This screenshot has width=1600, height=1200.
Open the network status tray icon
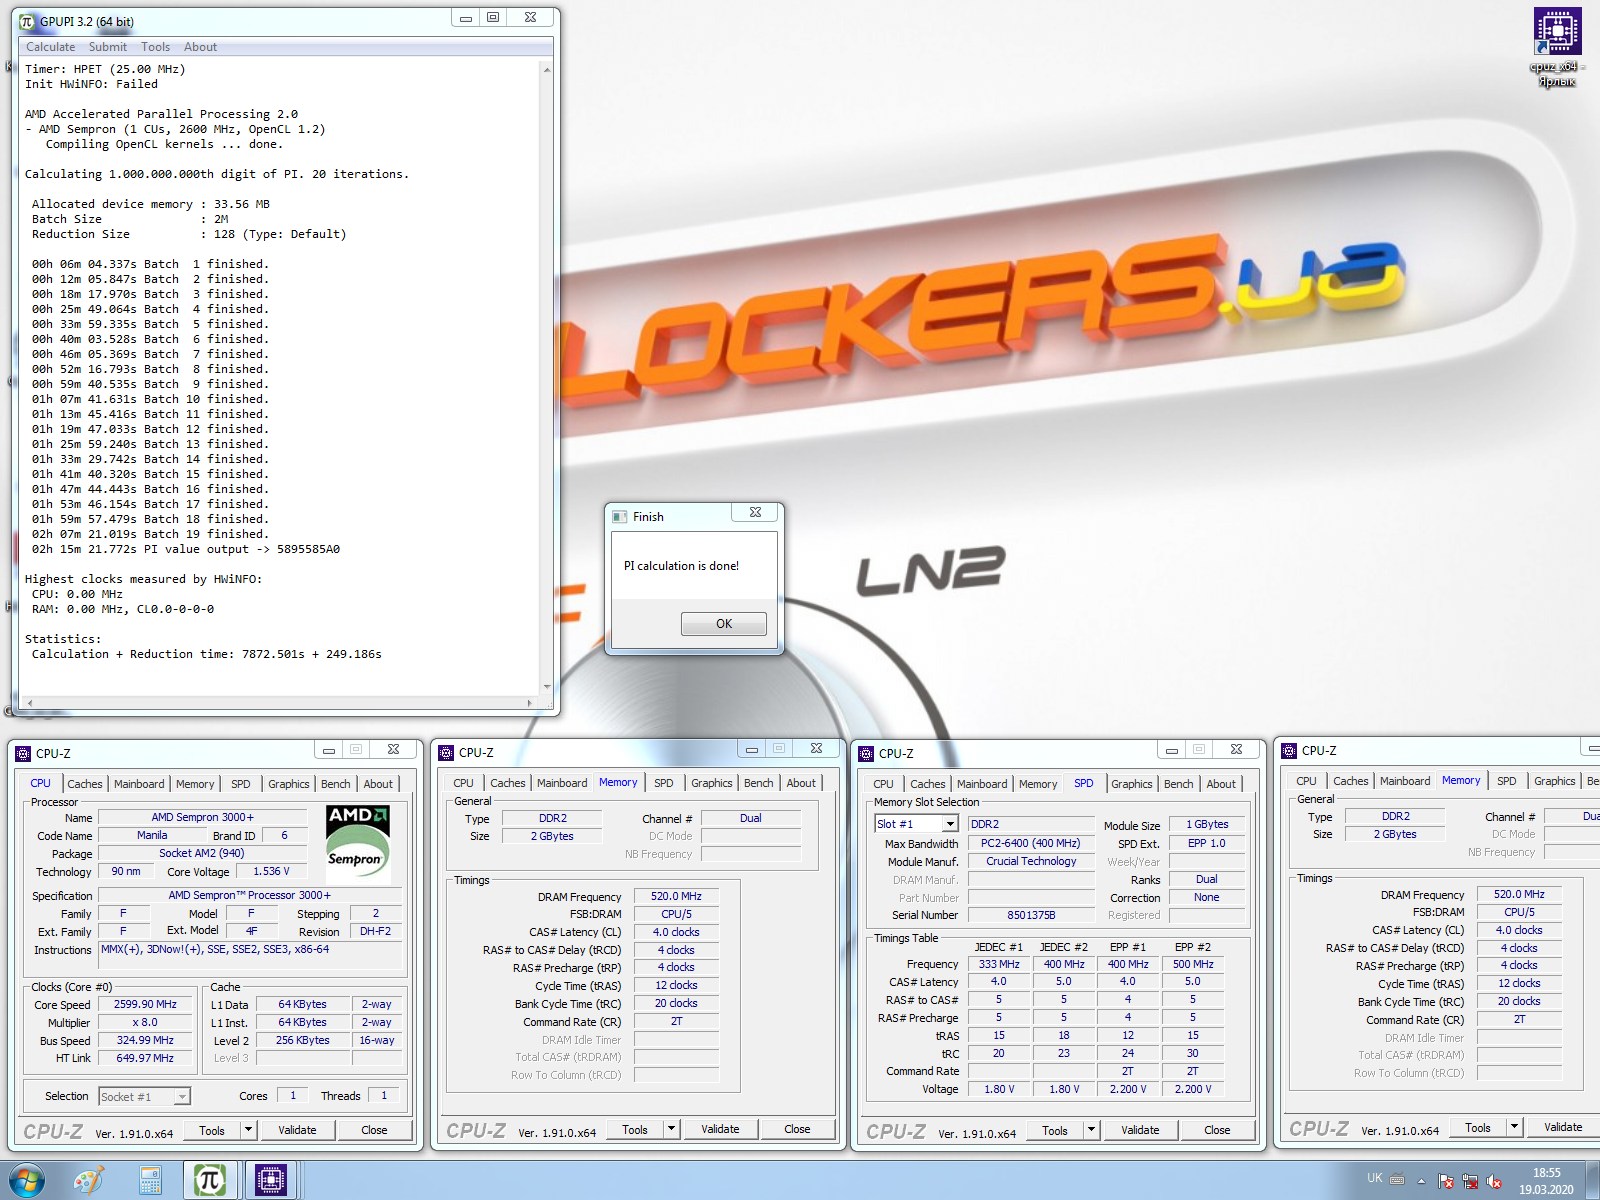1470,1181
